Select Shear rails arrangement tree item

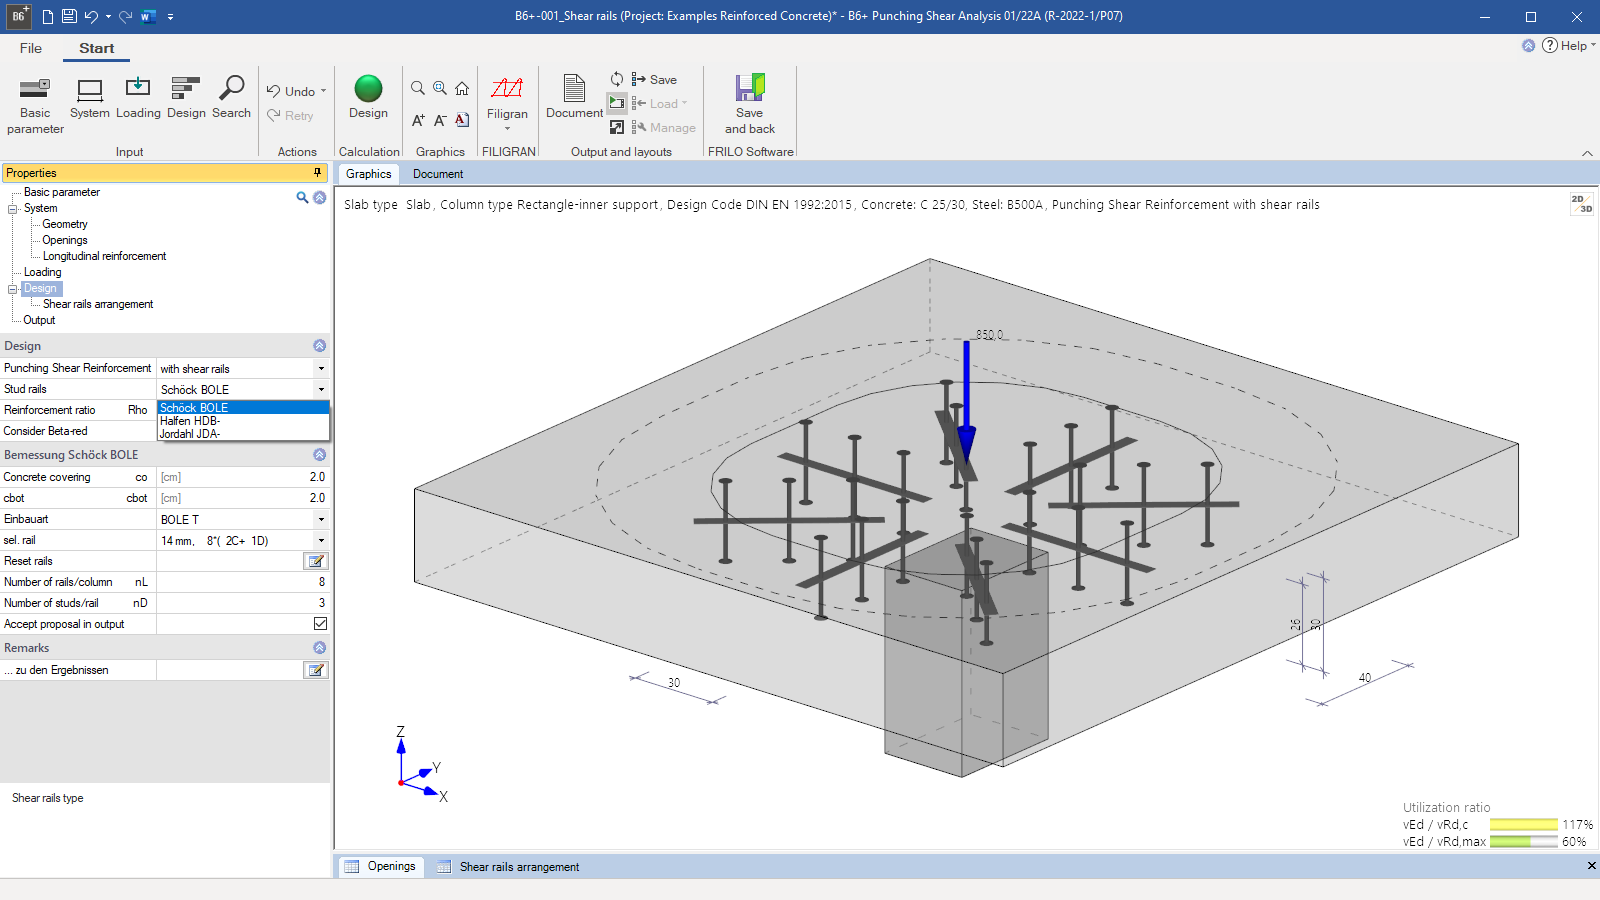[x=98, y=304]
